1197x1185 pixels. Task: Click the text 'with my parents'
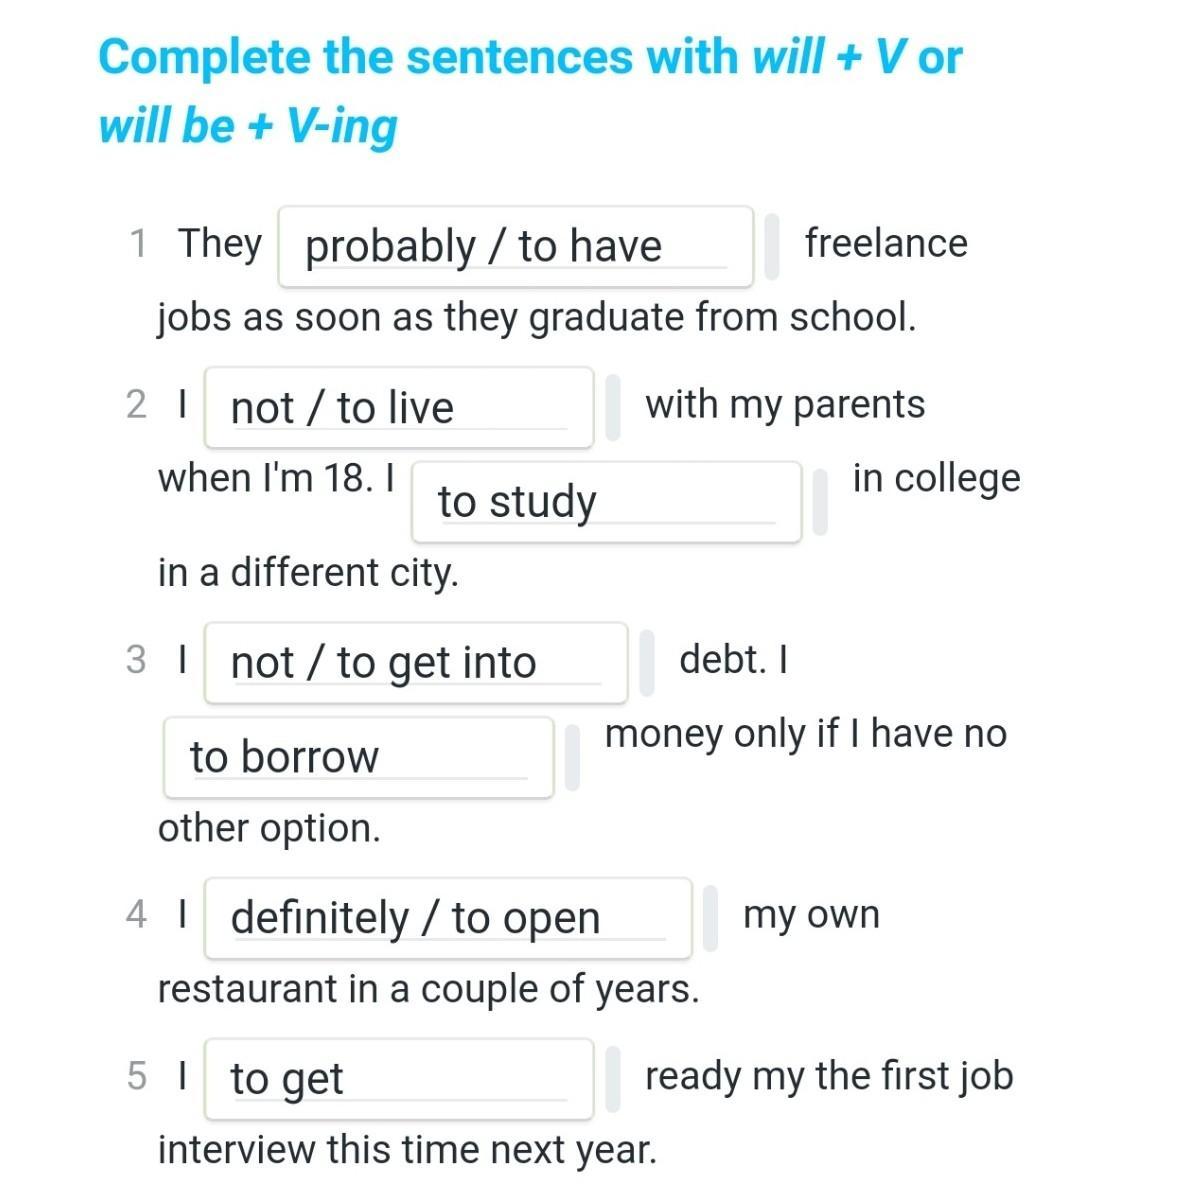coord(785,405)
